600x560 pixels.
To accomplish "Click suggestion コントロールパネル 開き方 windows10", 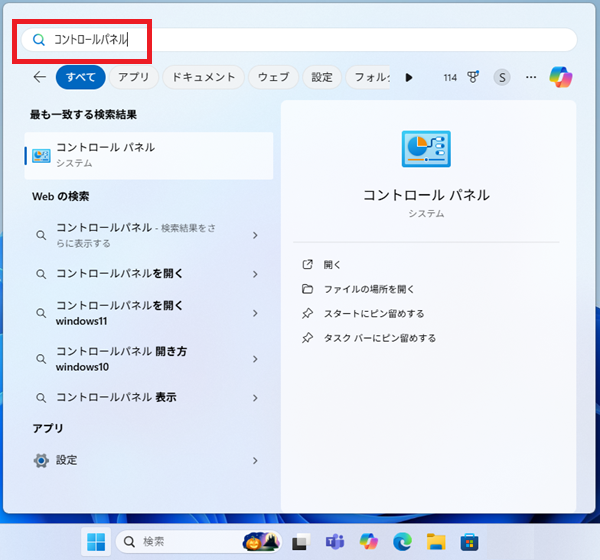I will (121, 359).
